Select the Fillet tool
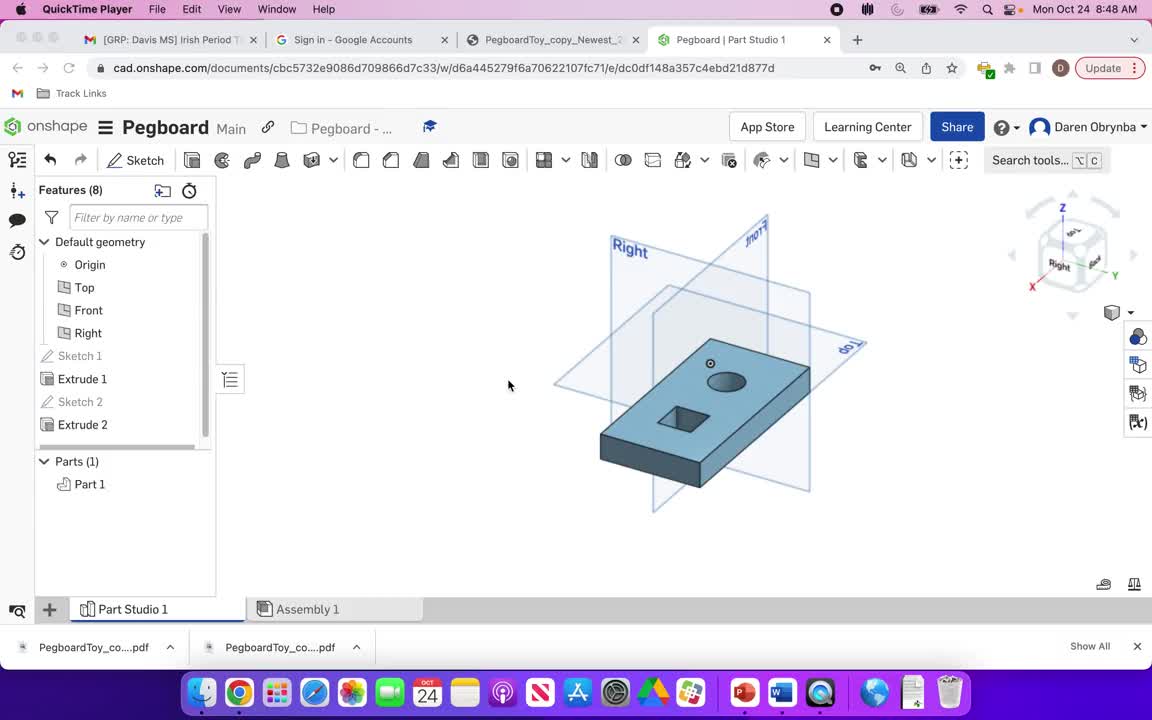This screenshot has height=720, width=1152. tap(361, 160)
